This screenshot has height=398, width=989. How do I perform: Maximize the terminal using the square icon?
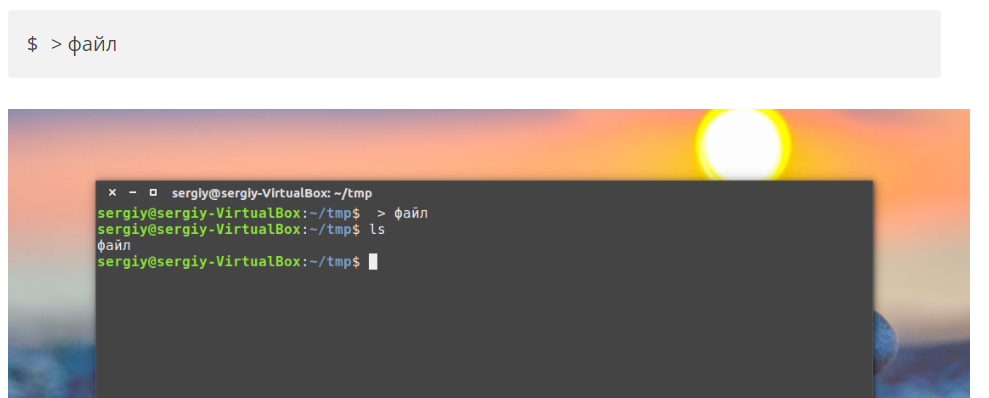153,193
